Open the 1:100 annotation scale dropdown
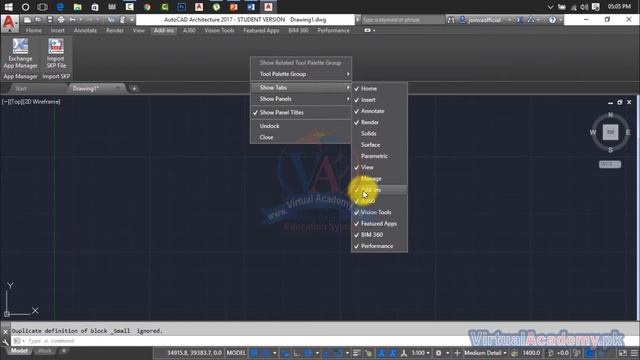This screenshot has height=360, width=640. [420, 353]
